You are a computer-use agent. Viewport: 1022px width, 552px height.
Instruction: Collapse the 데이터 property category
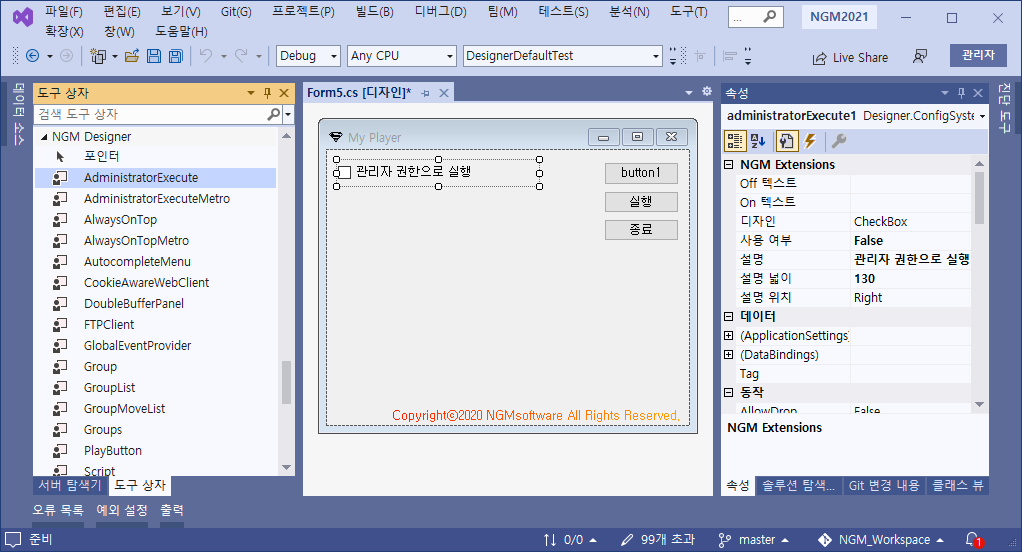click(729, 317)
